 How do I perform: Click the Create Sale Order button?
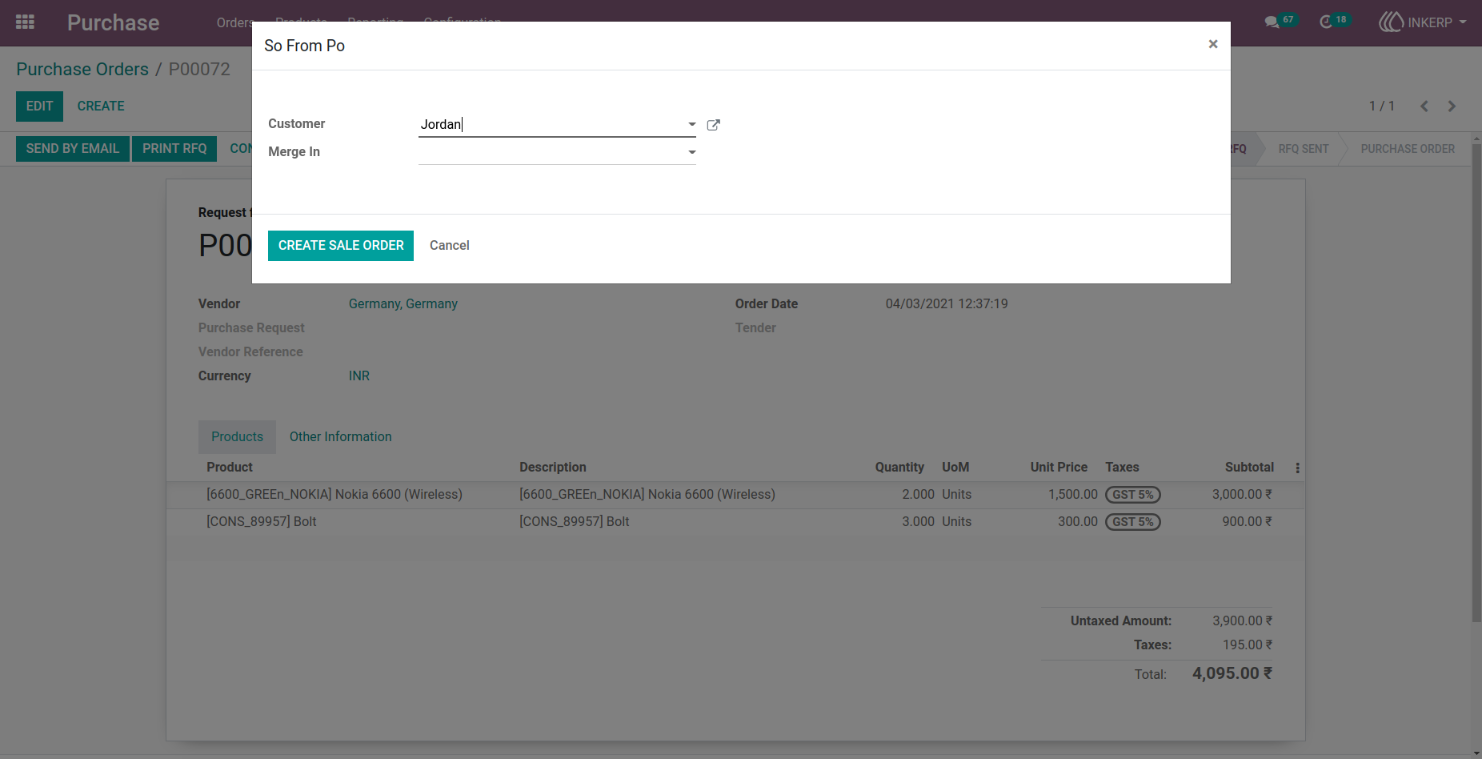pos(341,245)
